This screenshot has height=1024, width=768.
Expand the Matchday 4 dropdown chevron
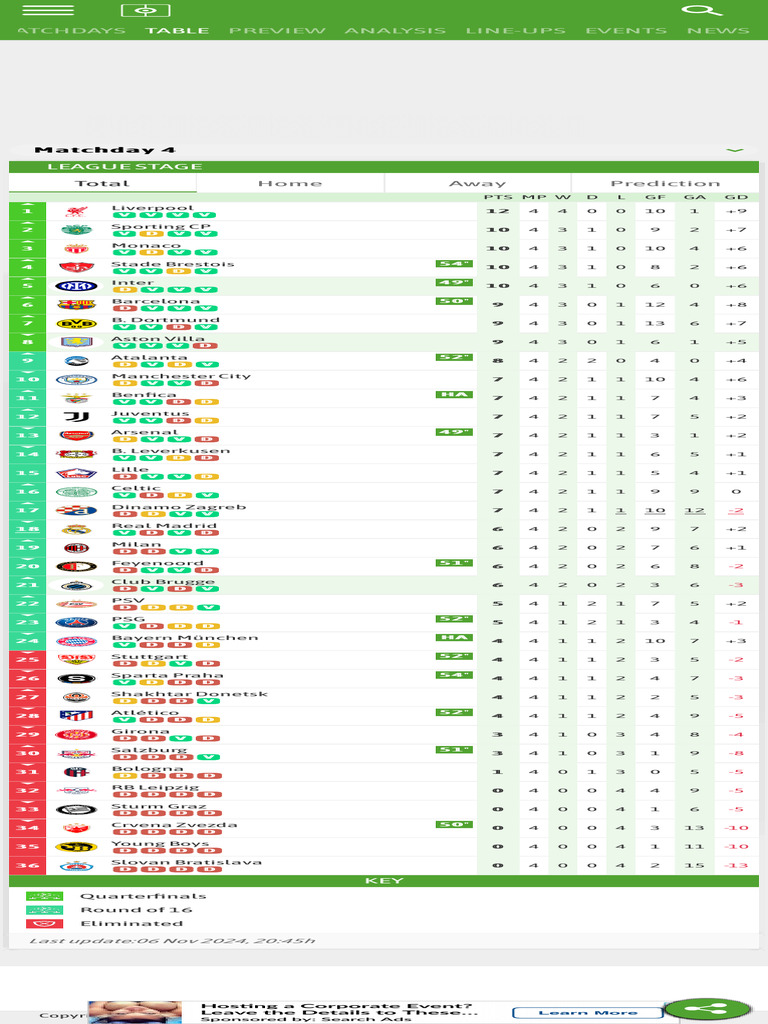click(735, 150)
